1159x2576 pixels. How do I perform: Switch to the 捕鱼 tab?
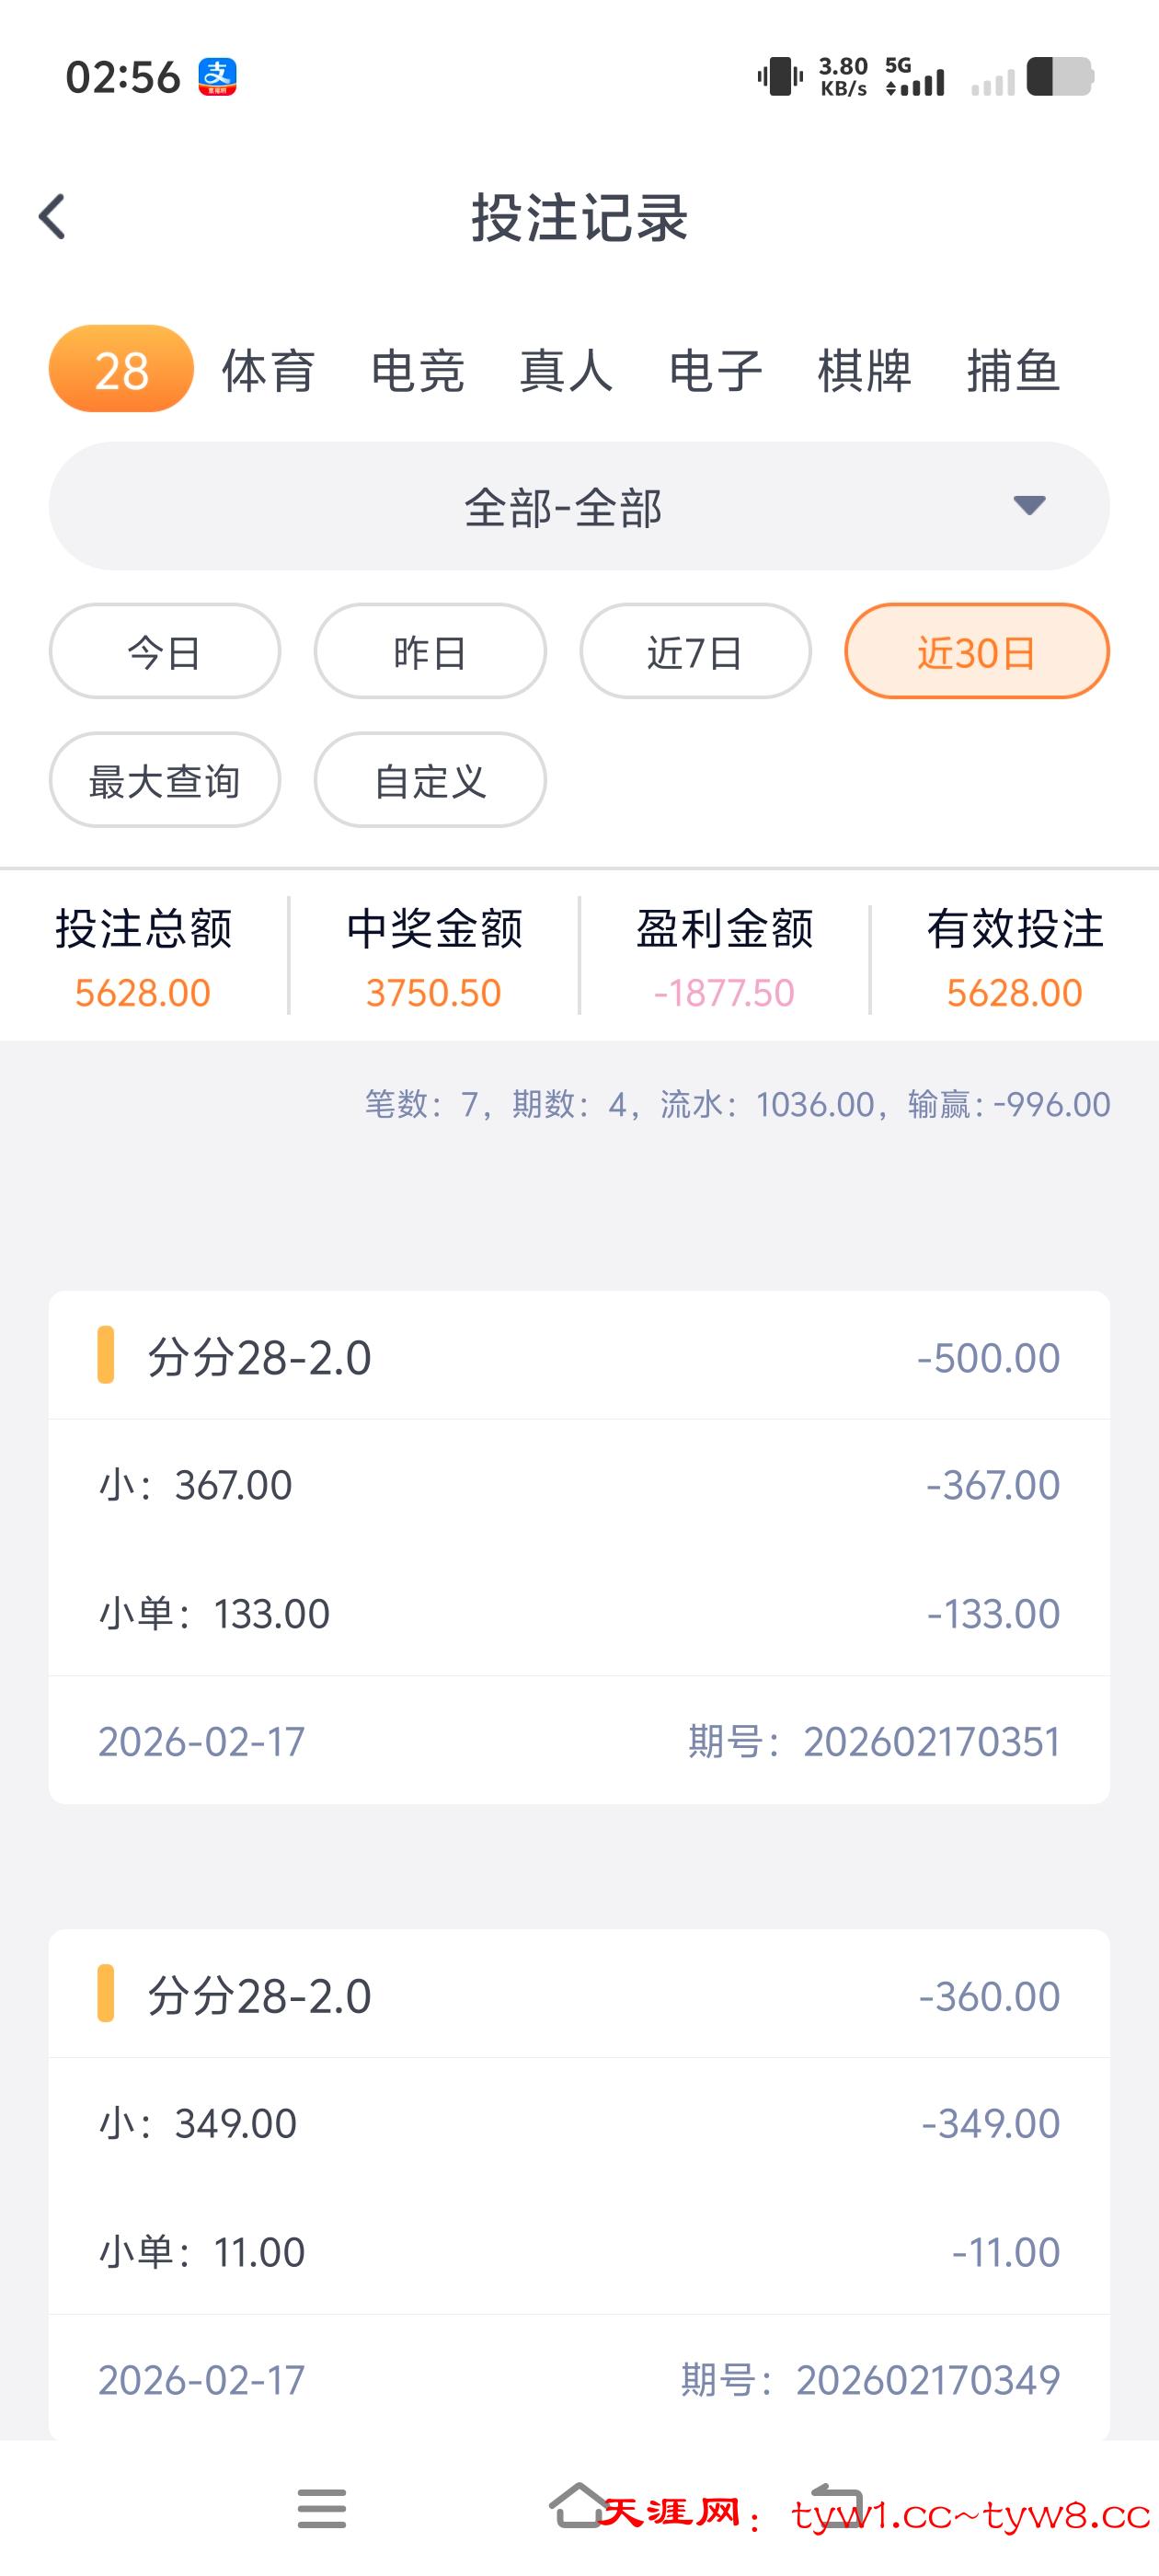1013,371
